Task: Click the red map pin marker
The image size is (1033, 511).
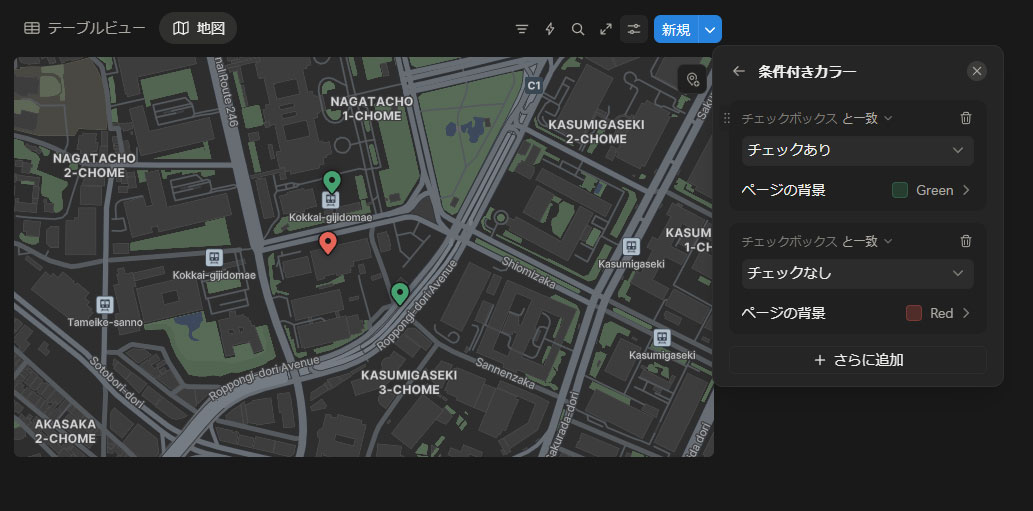Action: click(x=327, y=242)
